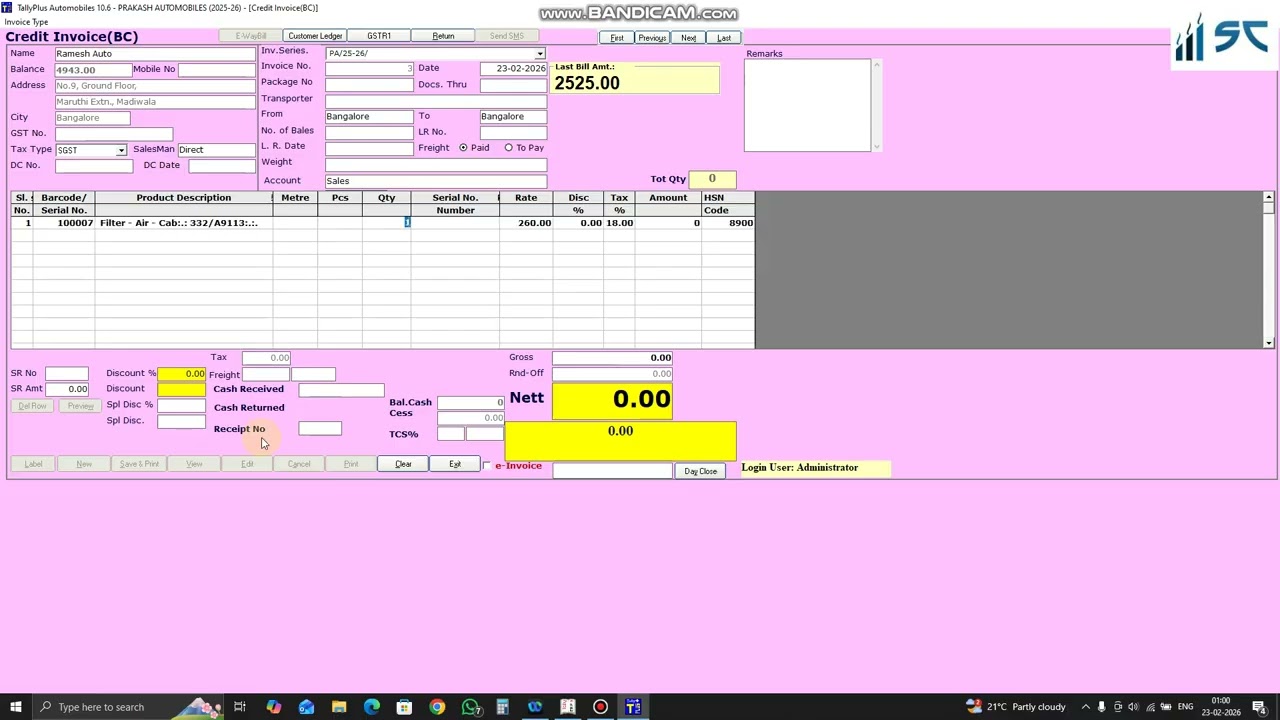Open the Calculator taskbar icon

pyautogui.click(x=502, y=707)
